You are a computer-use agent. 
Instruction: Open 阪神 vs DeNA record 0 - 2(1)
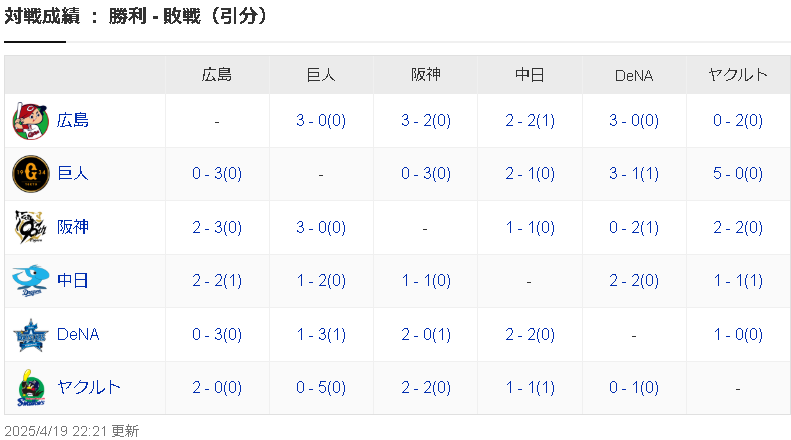[634, 228]
